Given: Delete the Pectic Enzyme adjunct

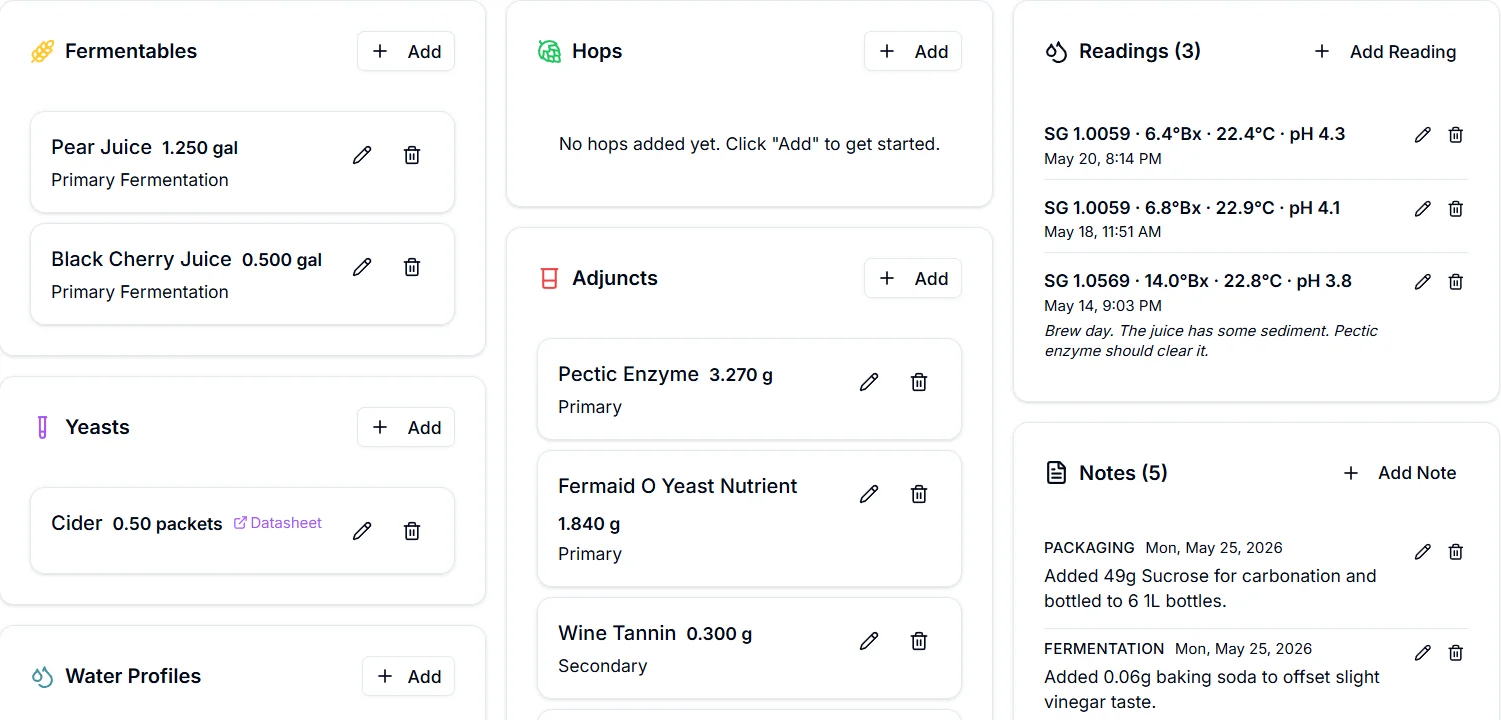Looking at the screenshot, I should 918,382.
